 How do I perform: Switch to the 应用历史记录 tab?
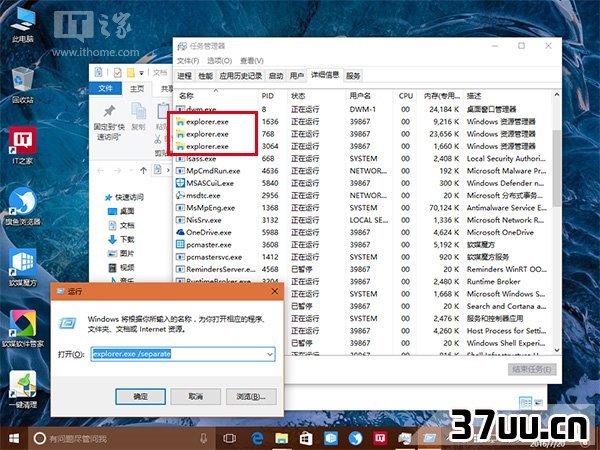241,76
